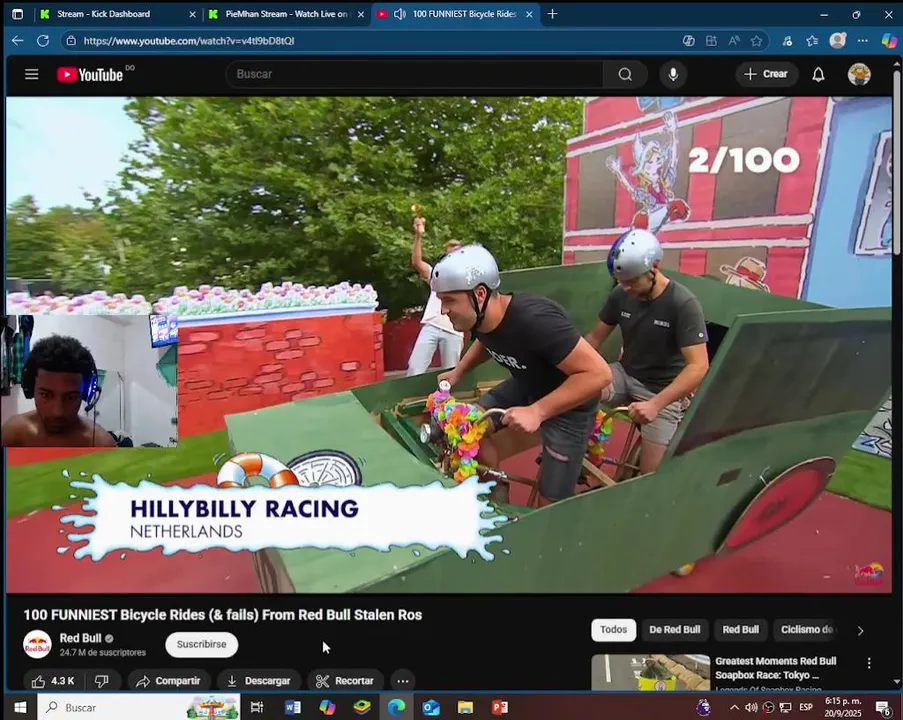This screenshot has width=903, height=720.
Task: Go to the YouTube home logo
Action: tap(90, 74)
